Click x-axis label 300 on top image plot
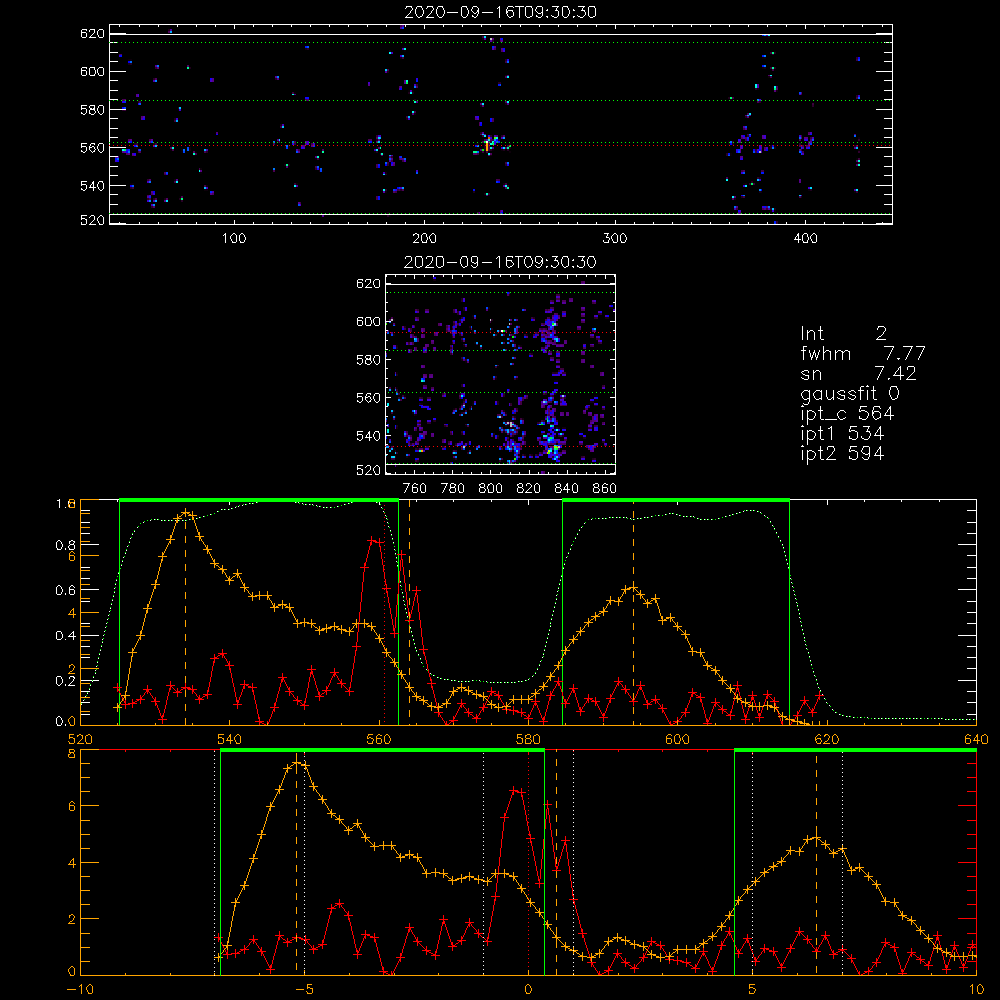 click(615, 239)
